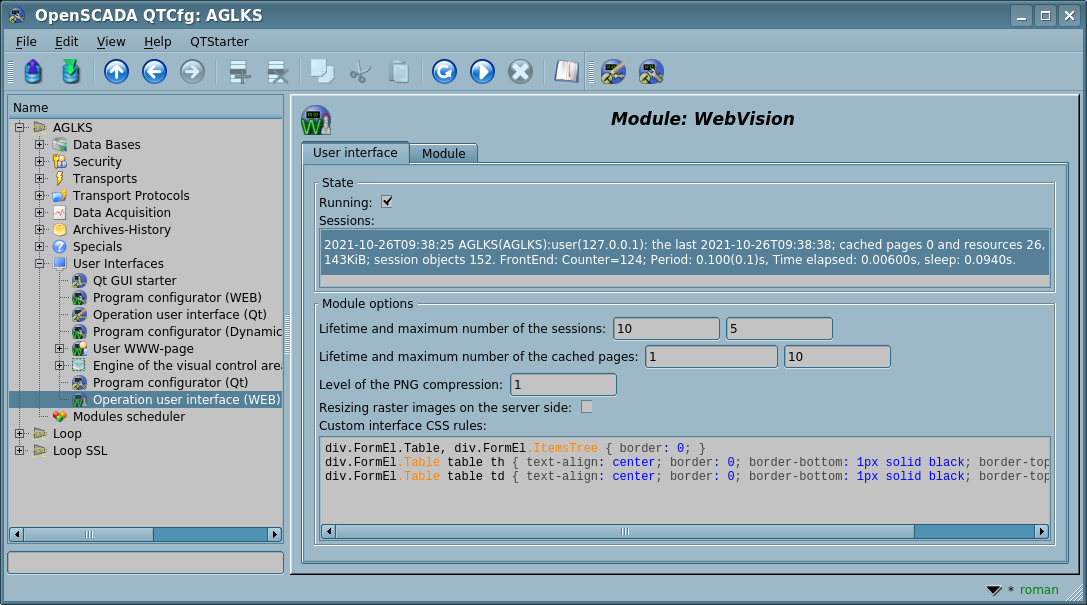Viewport: 1087px width, 605px height.
Task: Expand the Loop SSL tree node
Action: pyautogui.click(x=20, y=451)
